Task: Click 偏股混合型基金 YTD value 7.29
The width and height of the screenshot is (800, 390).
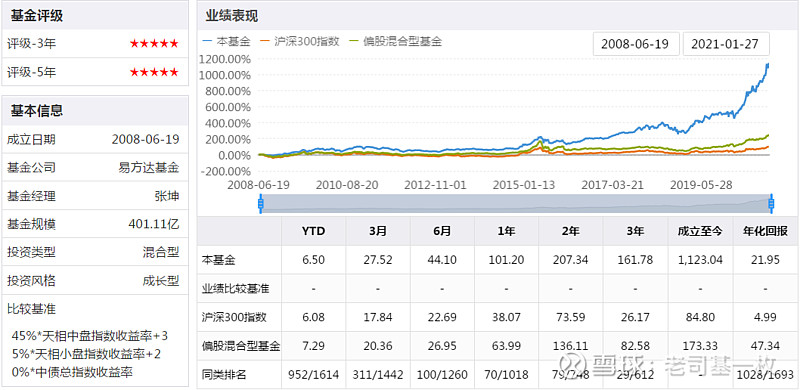Action: click(x=313, y=346)
